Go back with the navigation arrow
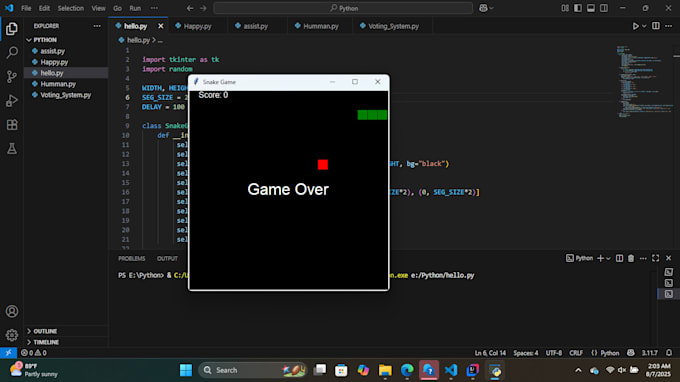The width and height of the screenshot is (680, 382). click(190, 8)
